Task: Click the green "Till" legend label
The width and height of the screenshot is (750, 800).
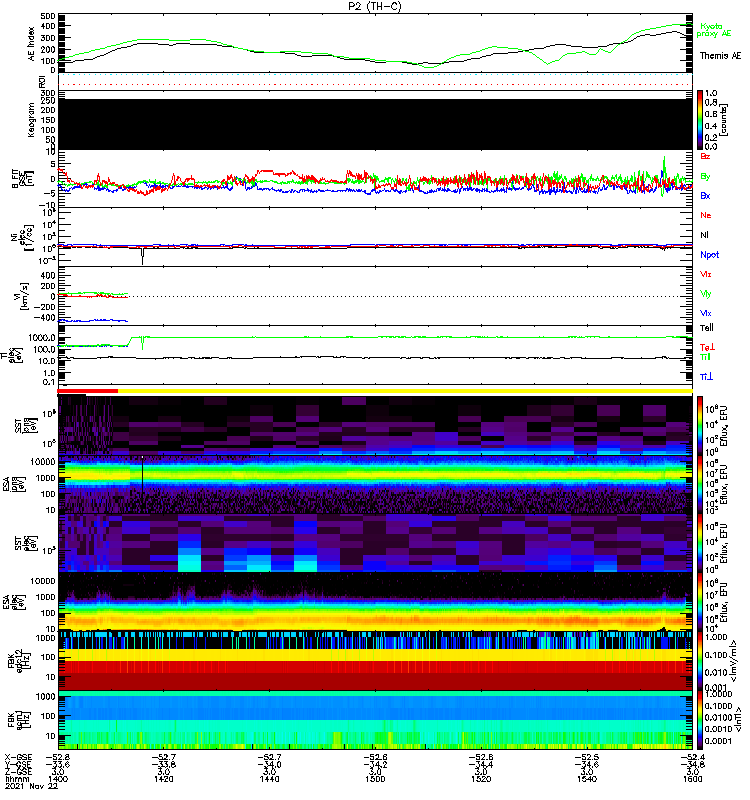Action: pyautogui.click(x=705, y=357)
